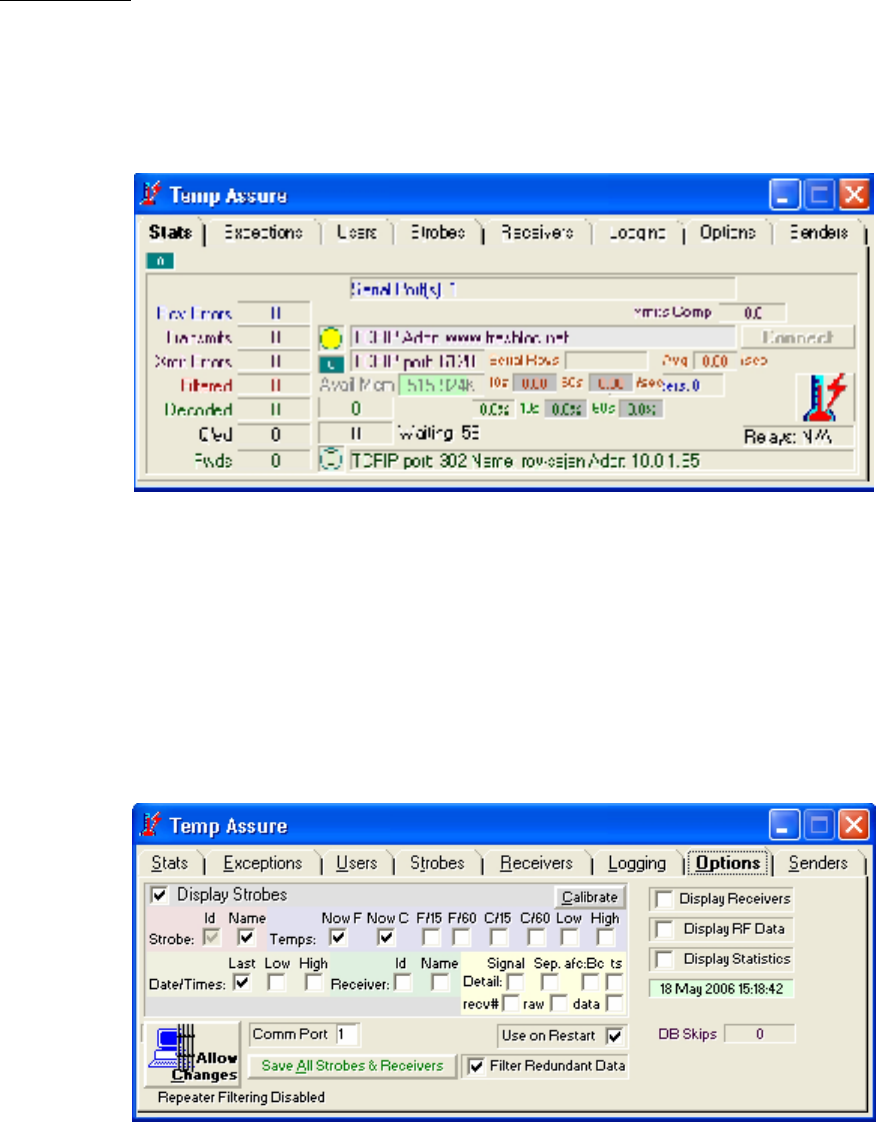Toggle the Filter Redundant Data checkbox
The width and height of the screenshot is (876, 1122).
476,1065
